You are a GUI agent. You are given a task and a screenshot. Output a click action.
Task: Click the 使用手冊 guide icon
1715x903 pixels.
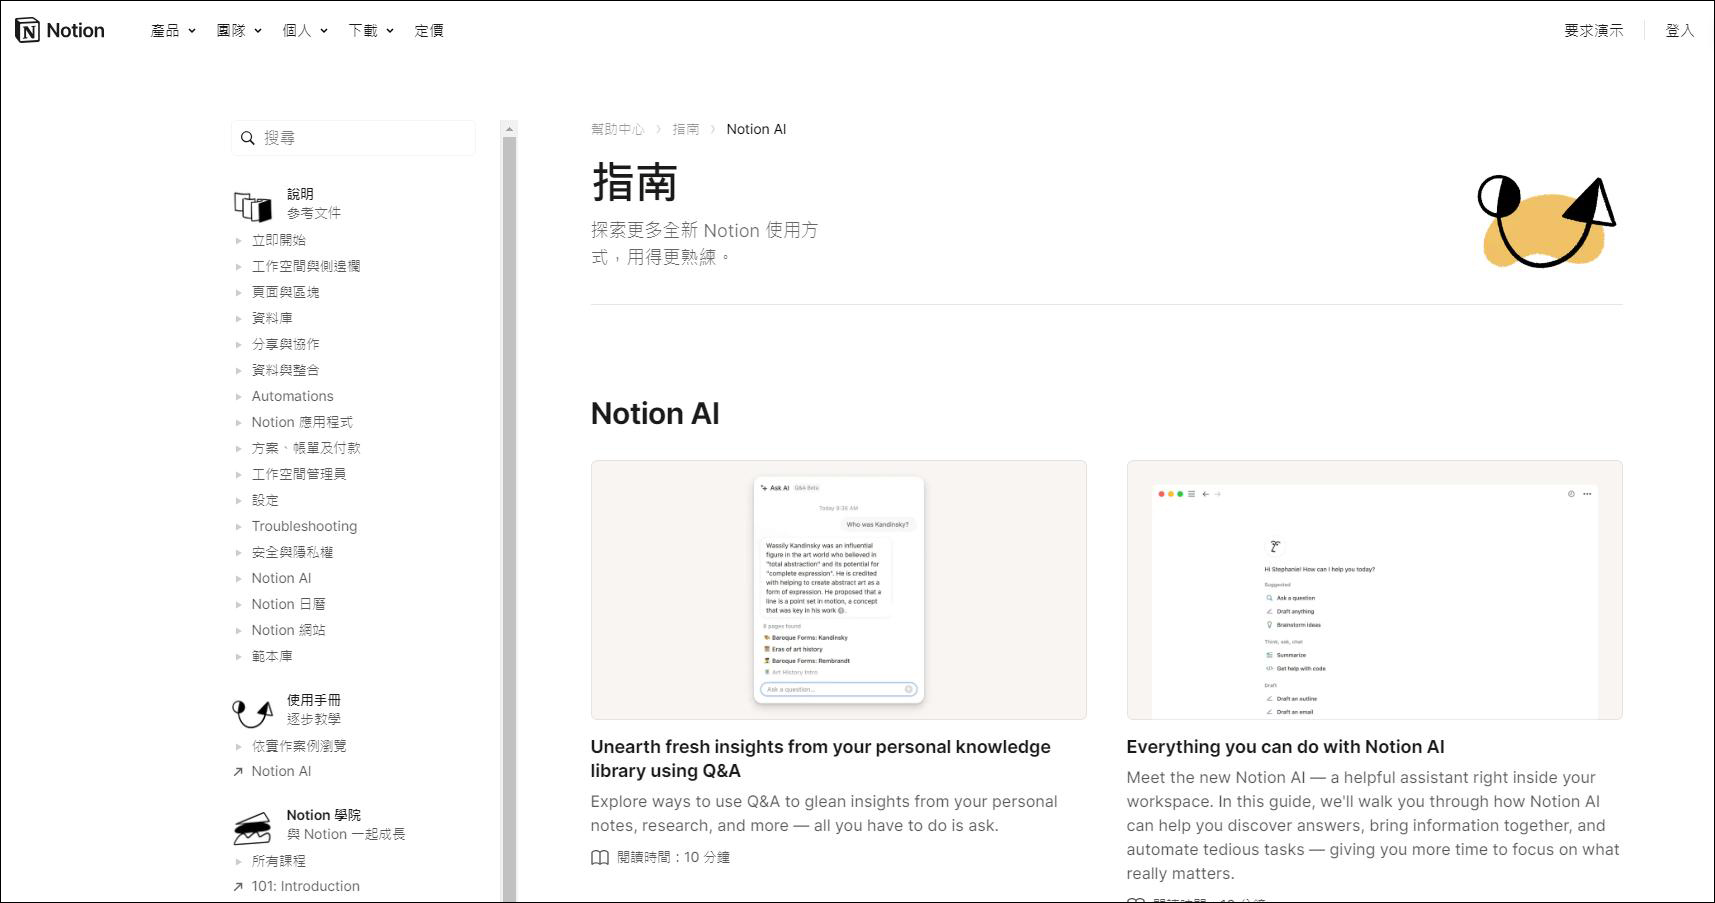pyautogui.click(x=253, y=712)
